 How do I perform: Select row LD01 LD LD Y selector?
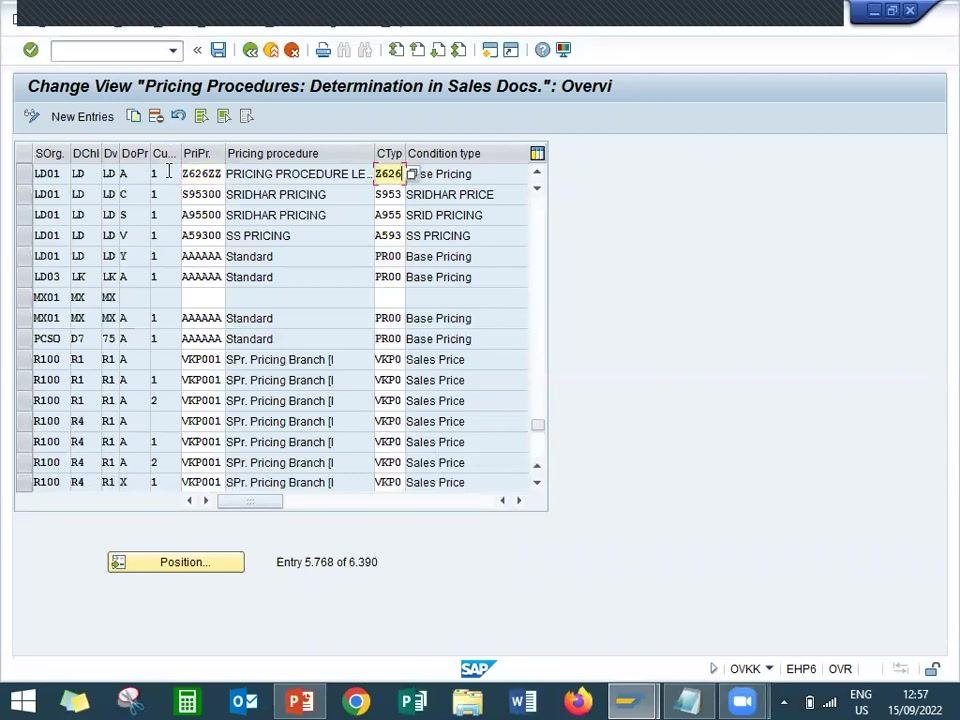pyautogui.click(x=24, y=257)
